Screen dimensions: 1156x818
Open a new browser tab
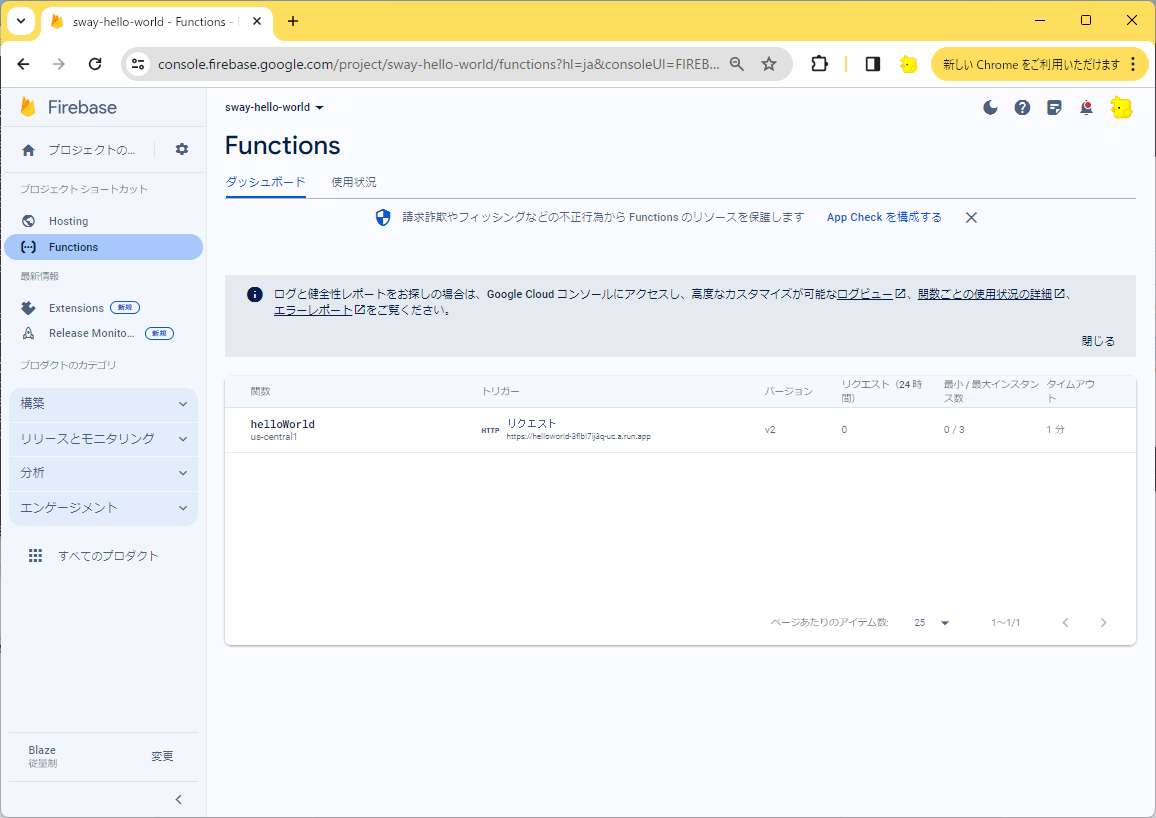tap(293, 21)
